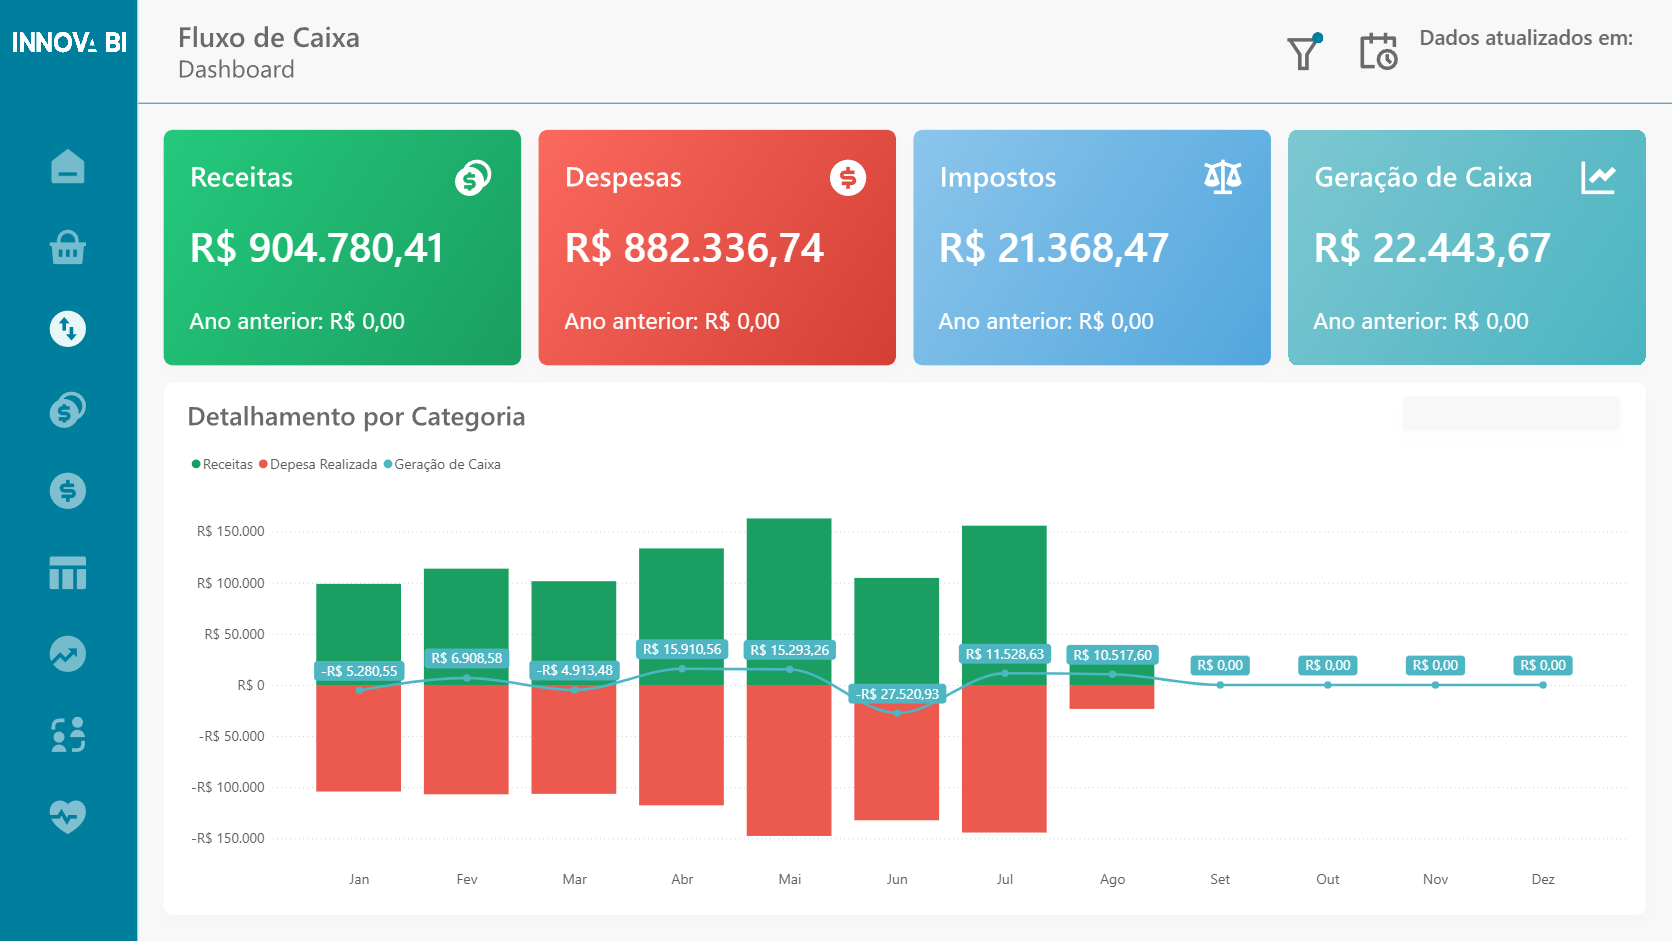Click the INNOVA BI logo
This screenshot has width=1673, height=941.
click(68, 42)
